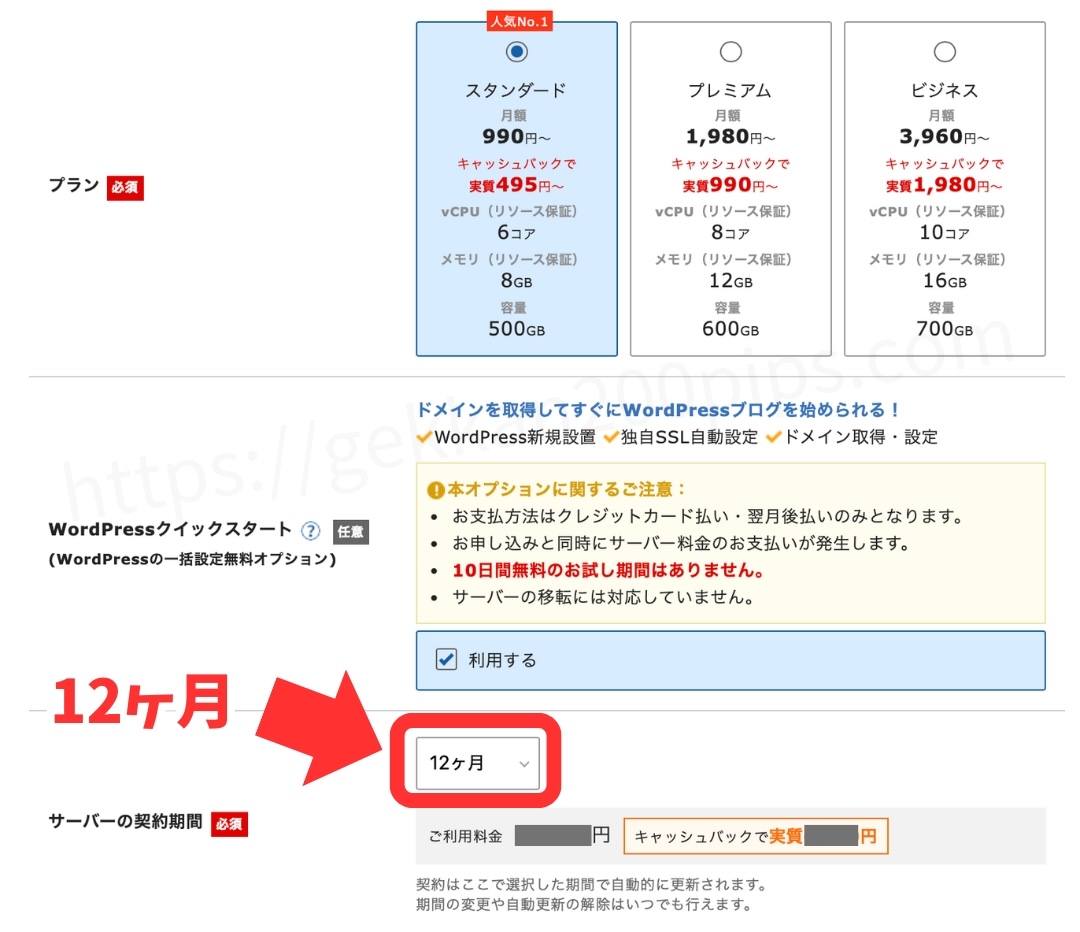Click the 6コア vCPU value
Image resolution: width=1080 pixels, height=932 pixels.
pos(516,232)
